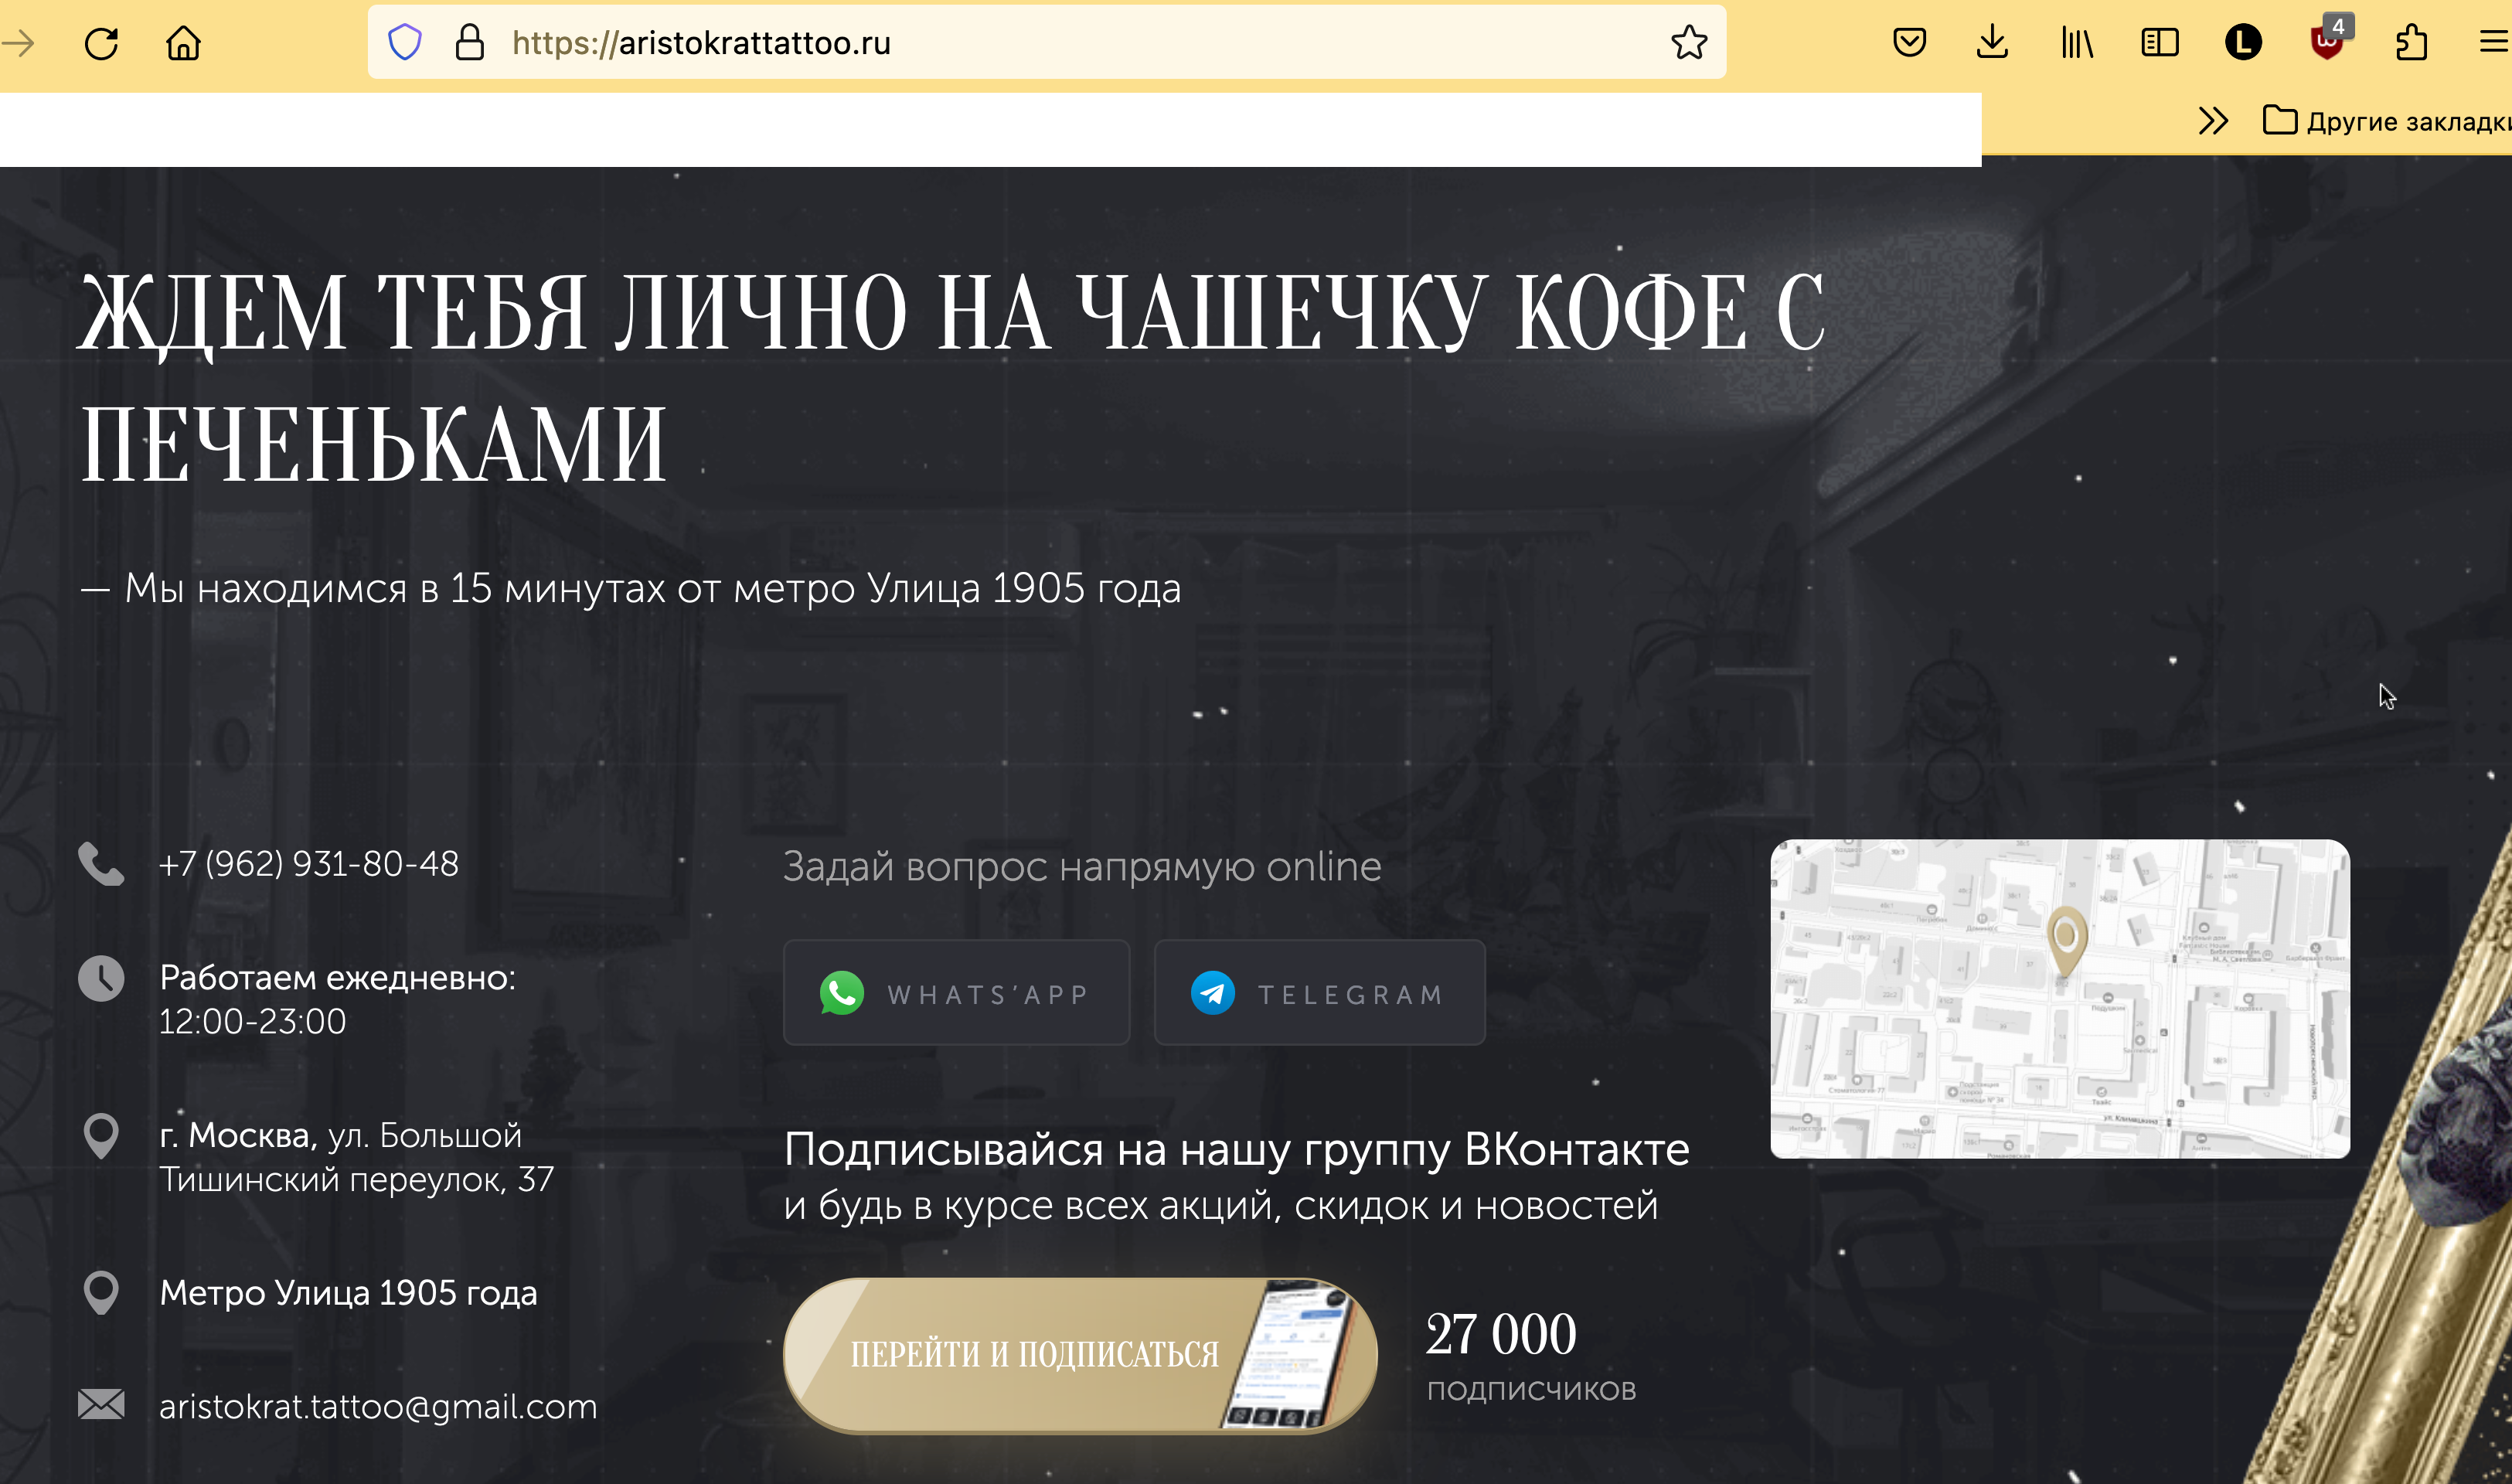
Task: Open the map thumbnail with location pin
Action: point(2060,998)
